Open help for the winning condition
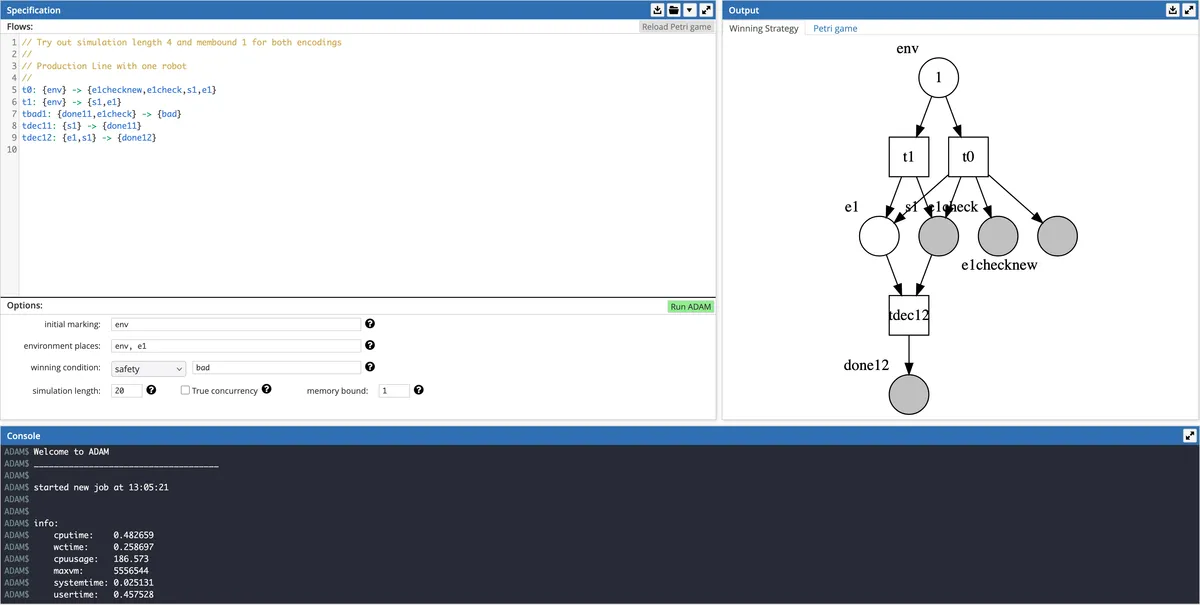The height and width of the screenshot is (605, 1200). [370, 367]
